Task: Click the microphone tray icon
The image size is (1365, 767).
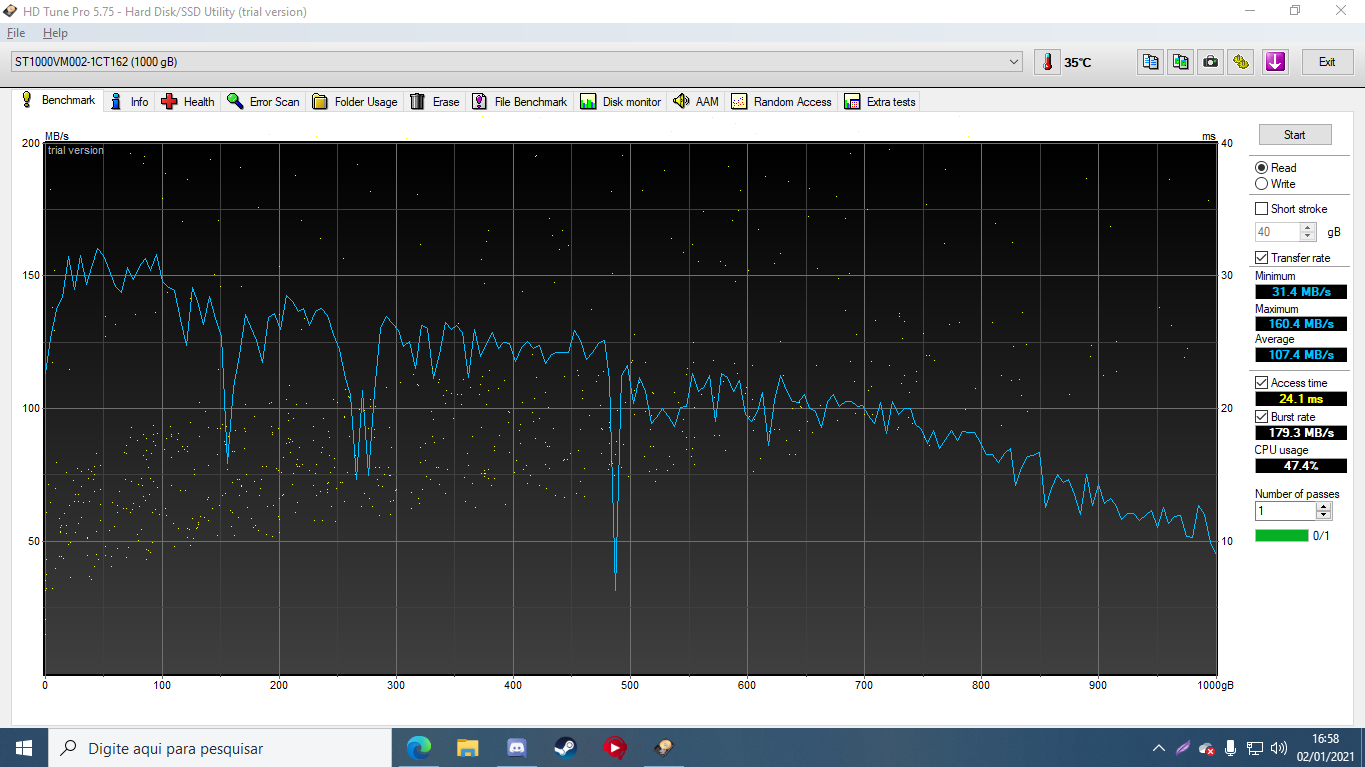Action: 1230,748
